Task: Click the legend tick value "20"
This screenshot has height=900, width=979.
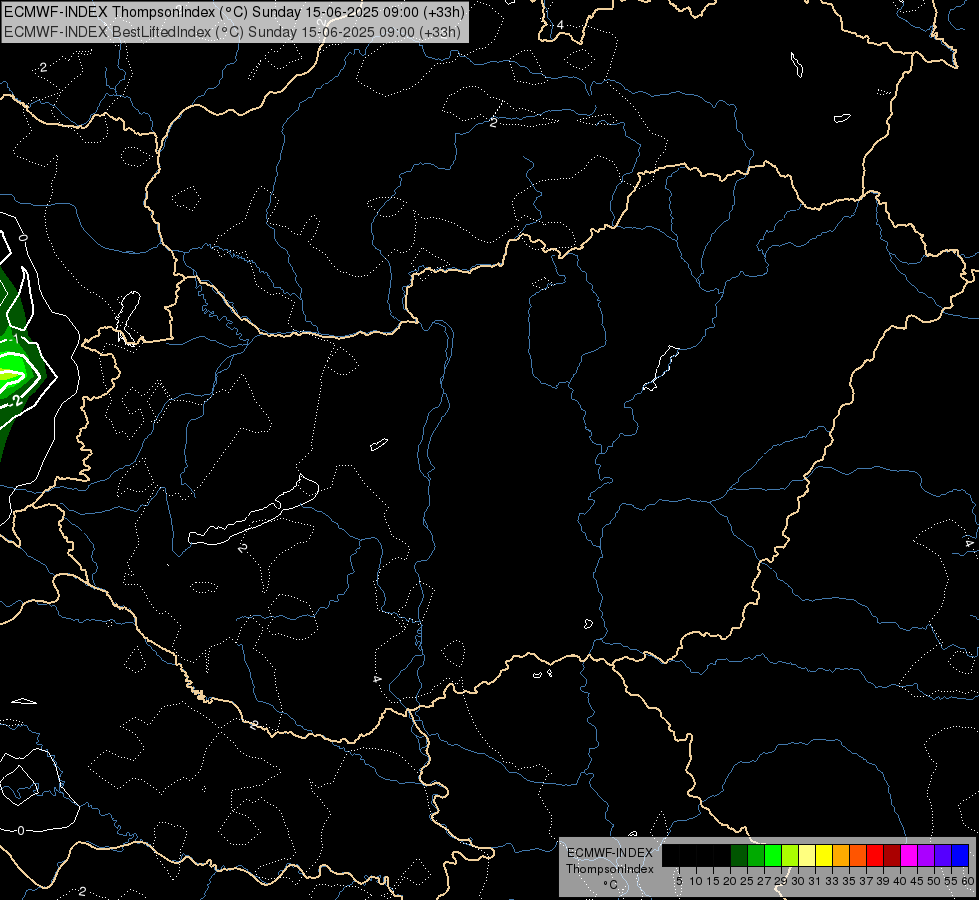Action: pos(731,881)
